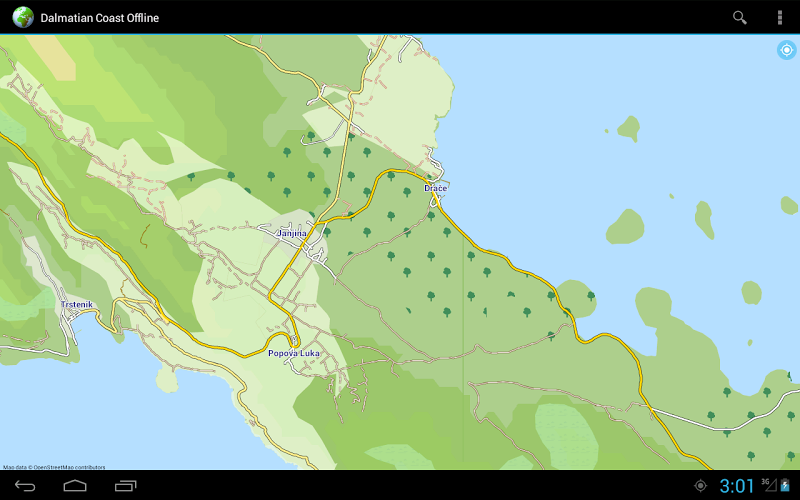Open the recent apps button
The height and width of the screenshot is (500, 800).
(126, 486)
